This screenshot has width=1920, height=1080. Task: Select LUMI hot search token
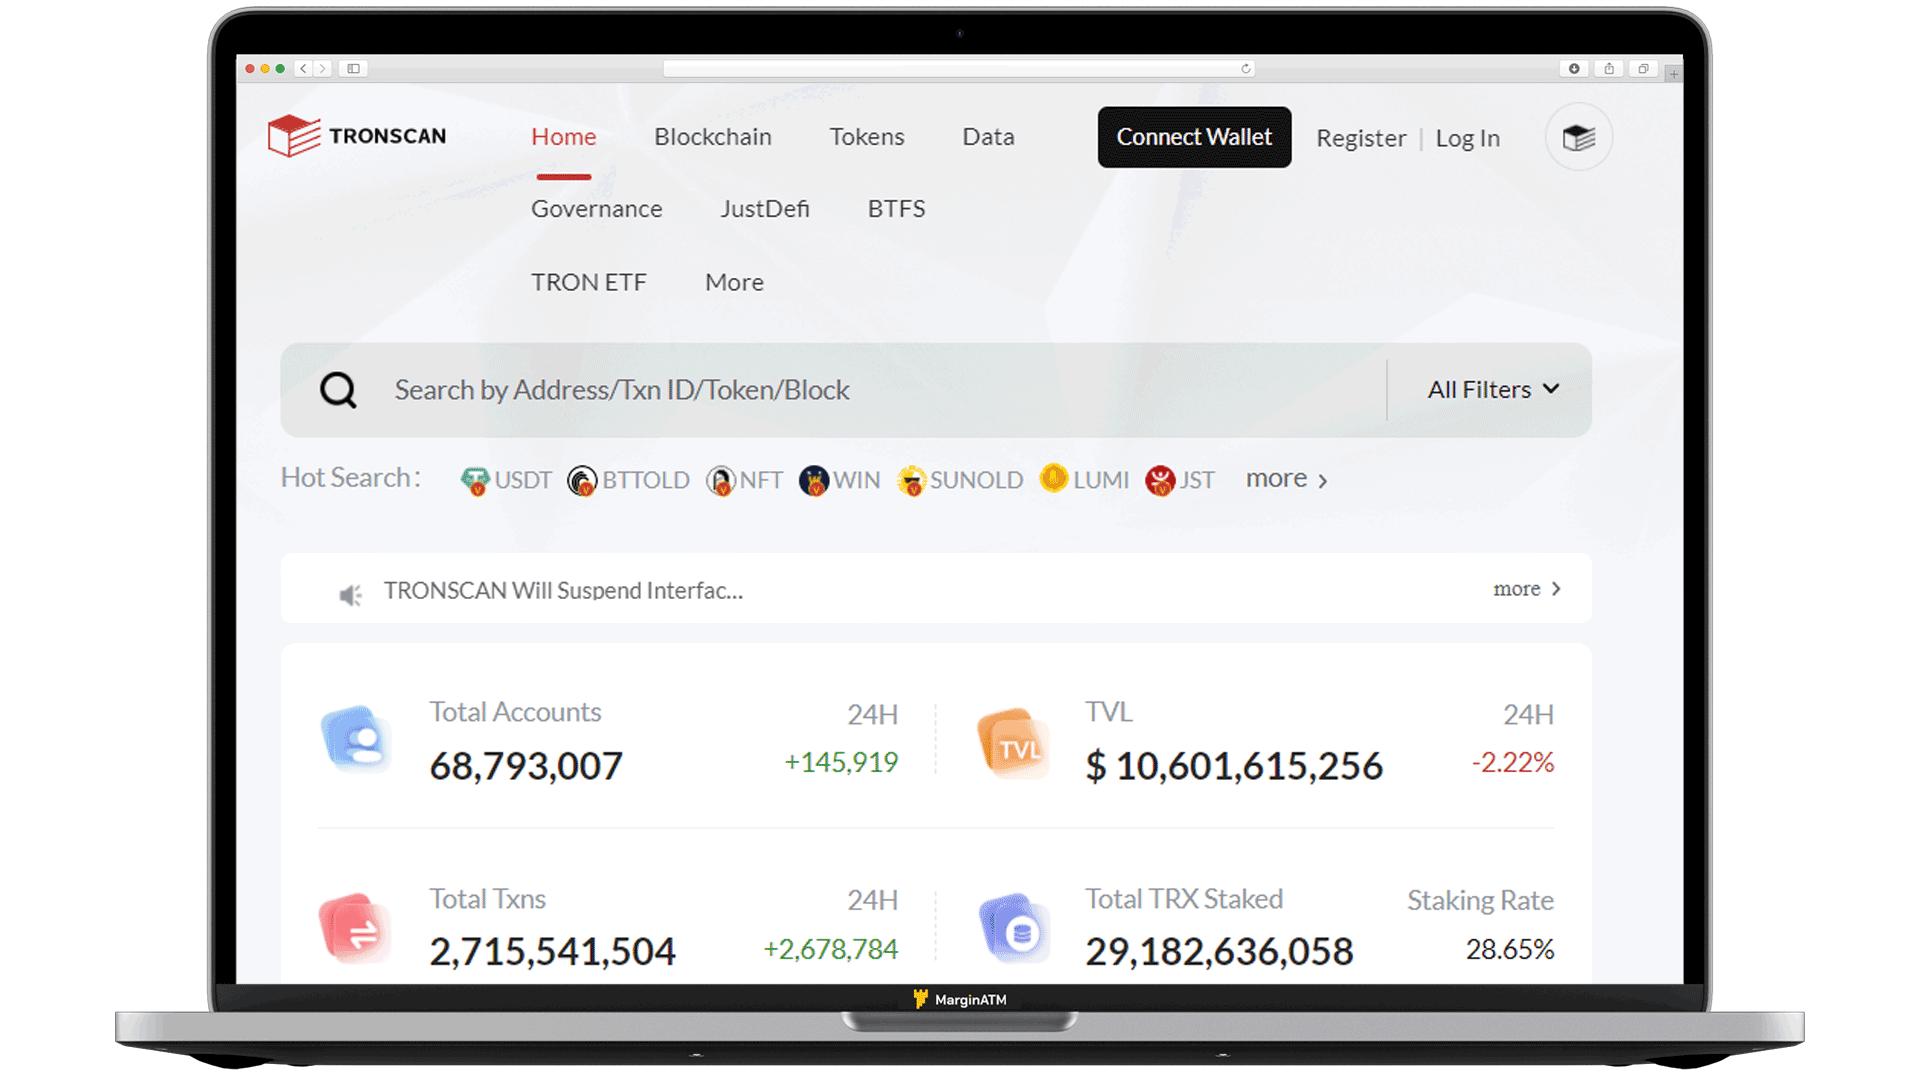coord(1084,479)
